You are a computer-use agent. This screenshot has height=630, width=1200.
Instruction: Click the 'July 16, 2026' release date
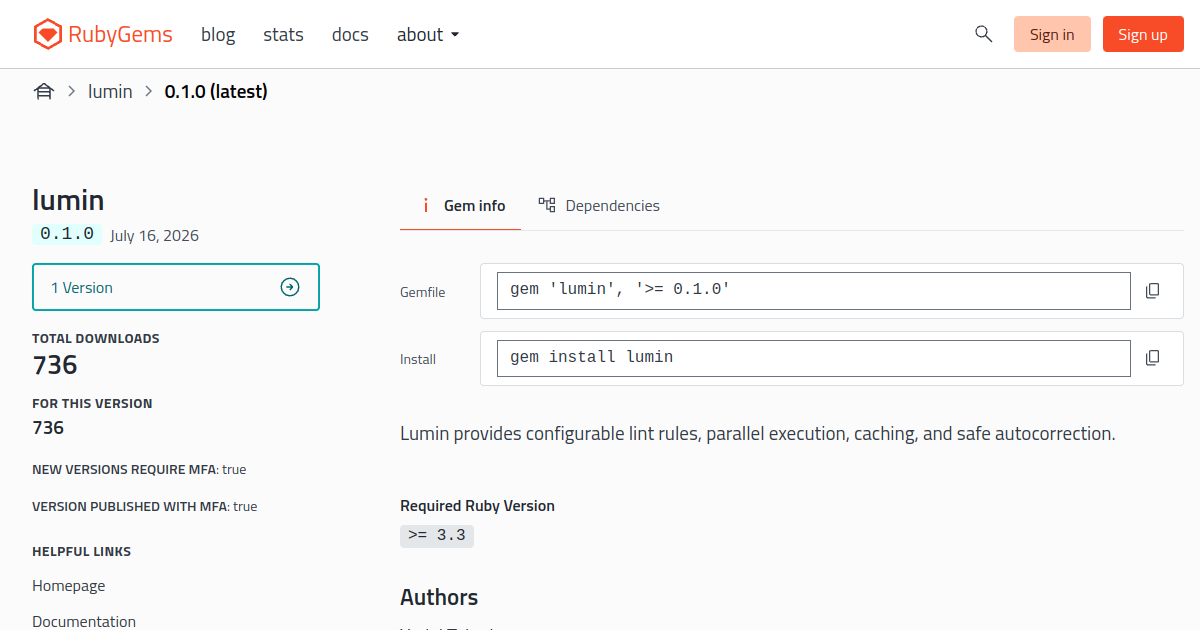155,236
